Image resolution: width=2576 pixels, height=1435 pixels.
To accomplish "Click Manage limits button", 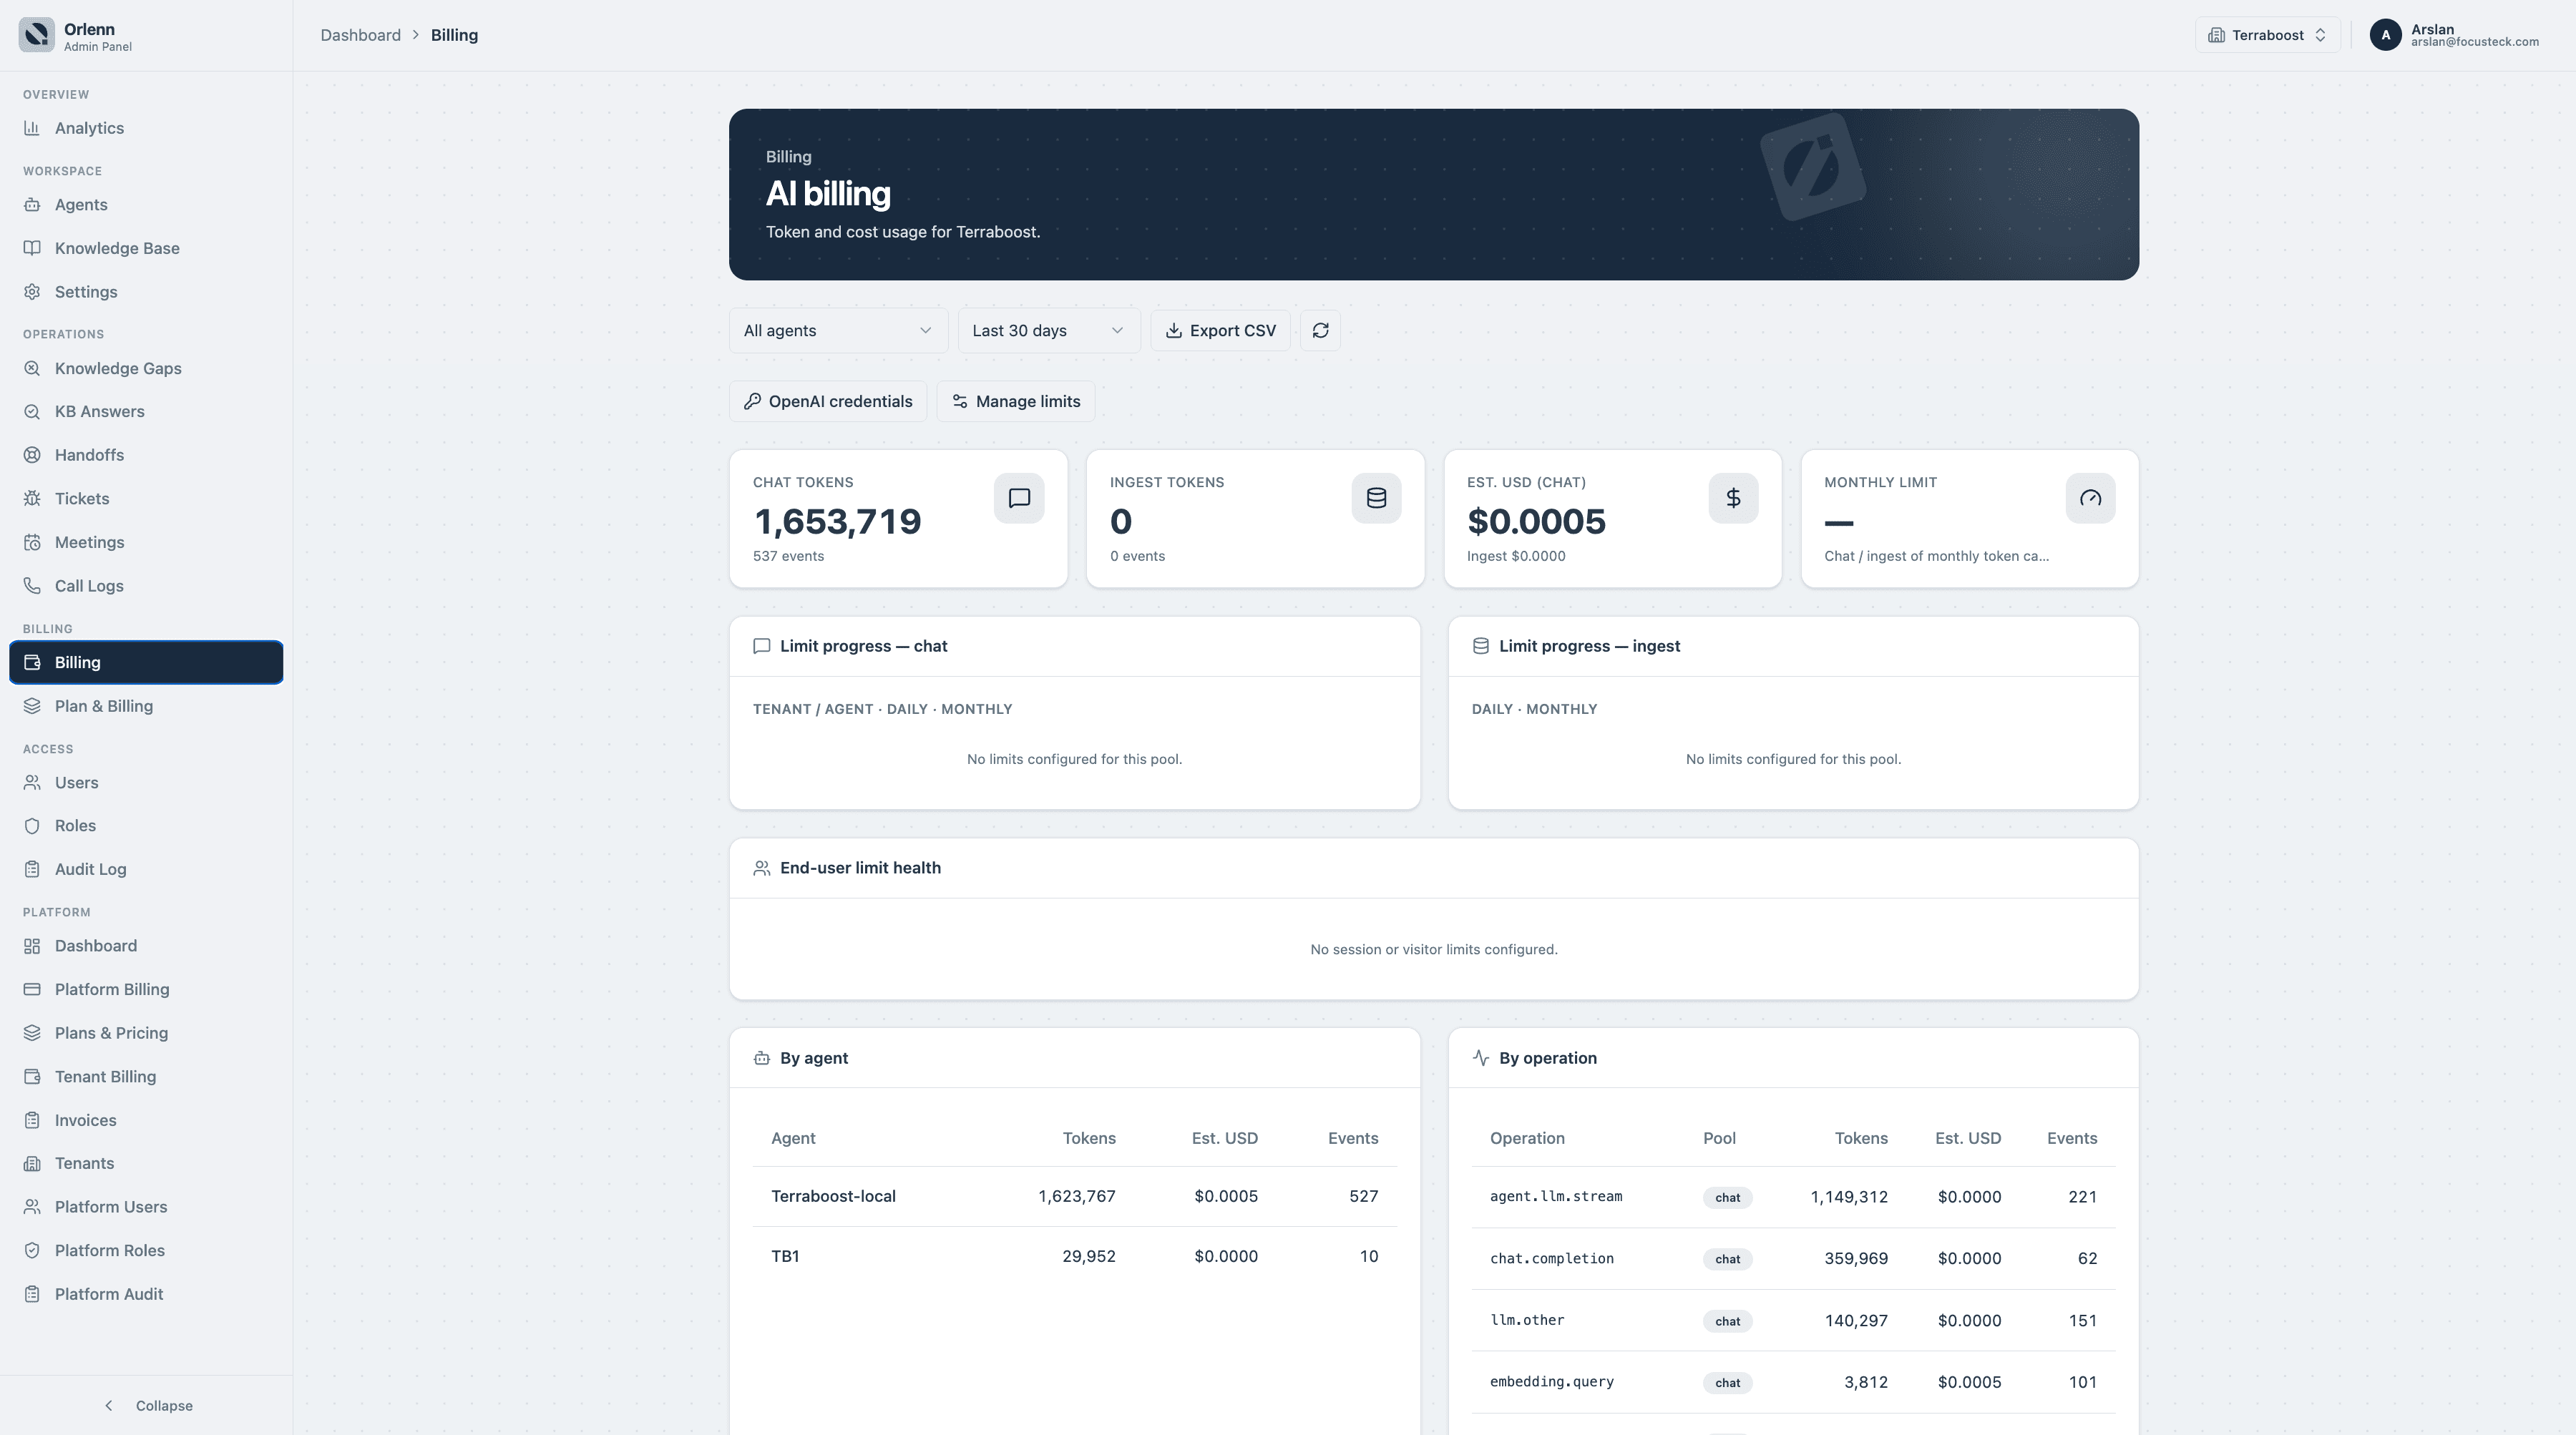I will (1016, 401).
